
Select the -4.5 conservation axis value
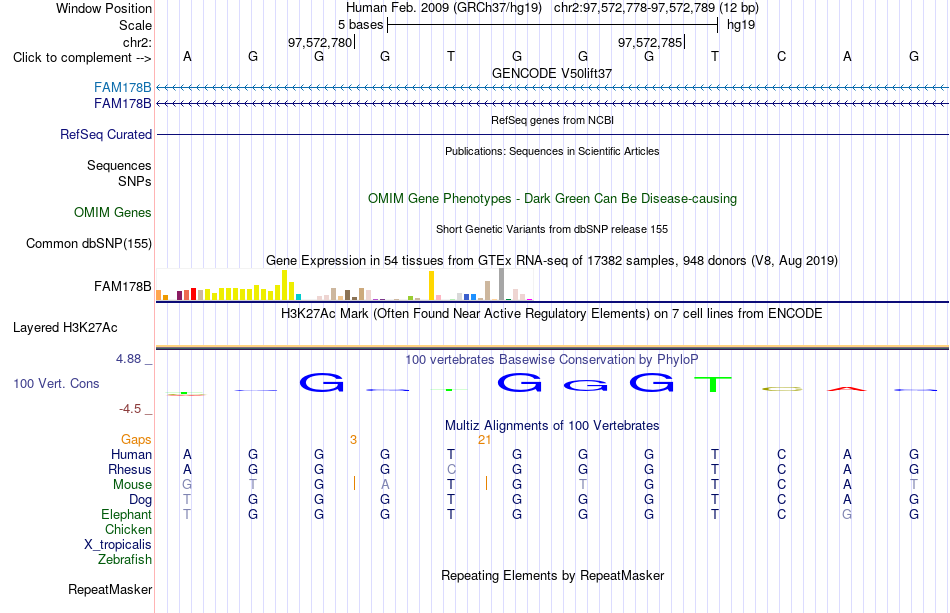point(130,409)
